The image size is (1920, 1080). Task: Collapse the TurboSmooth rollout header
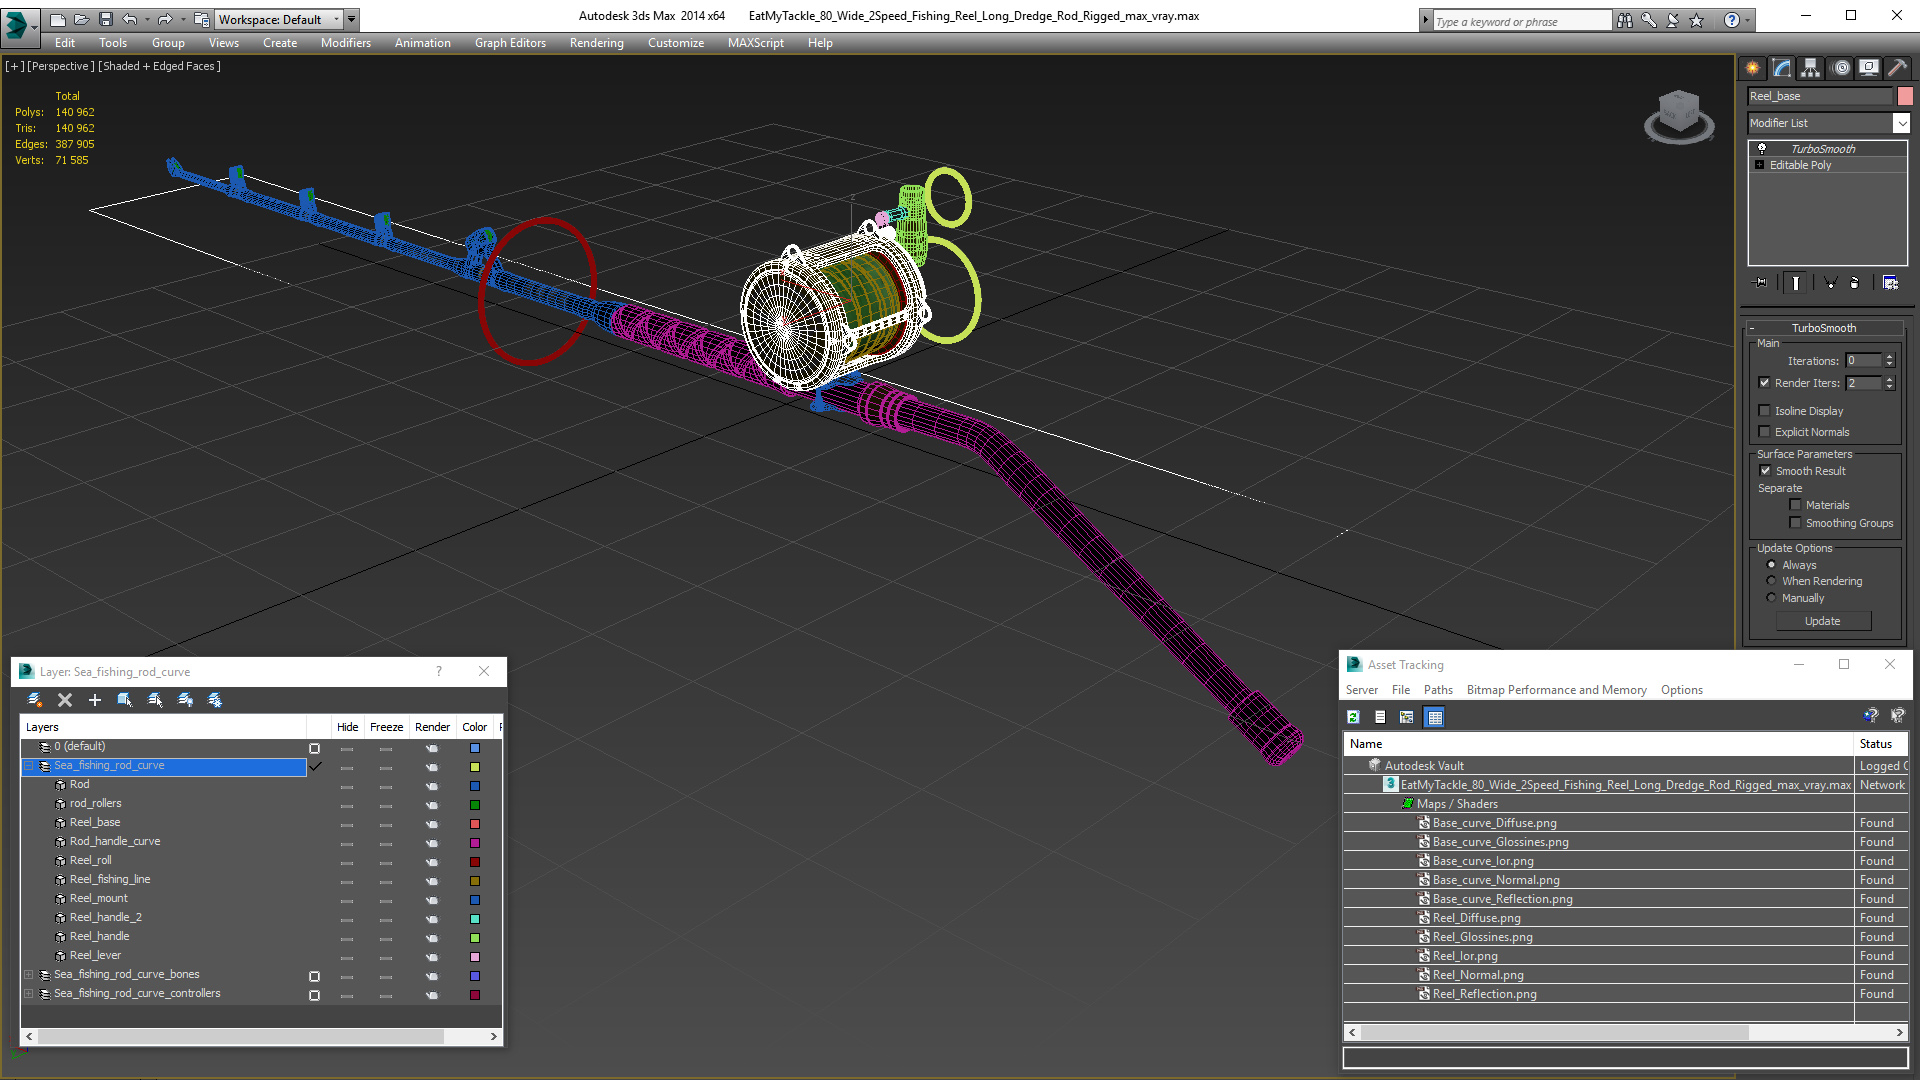[1823, 328]
